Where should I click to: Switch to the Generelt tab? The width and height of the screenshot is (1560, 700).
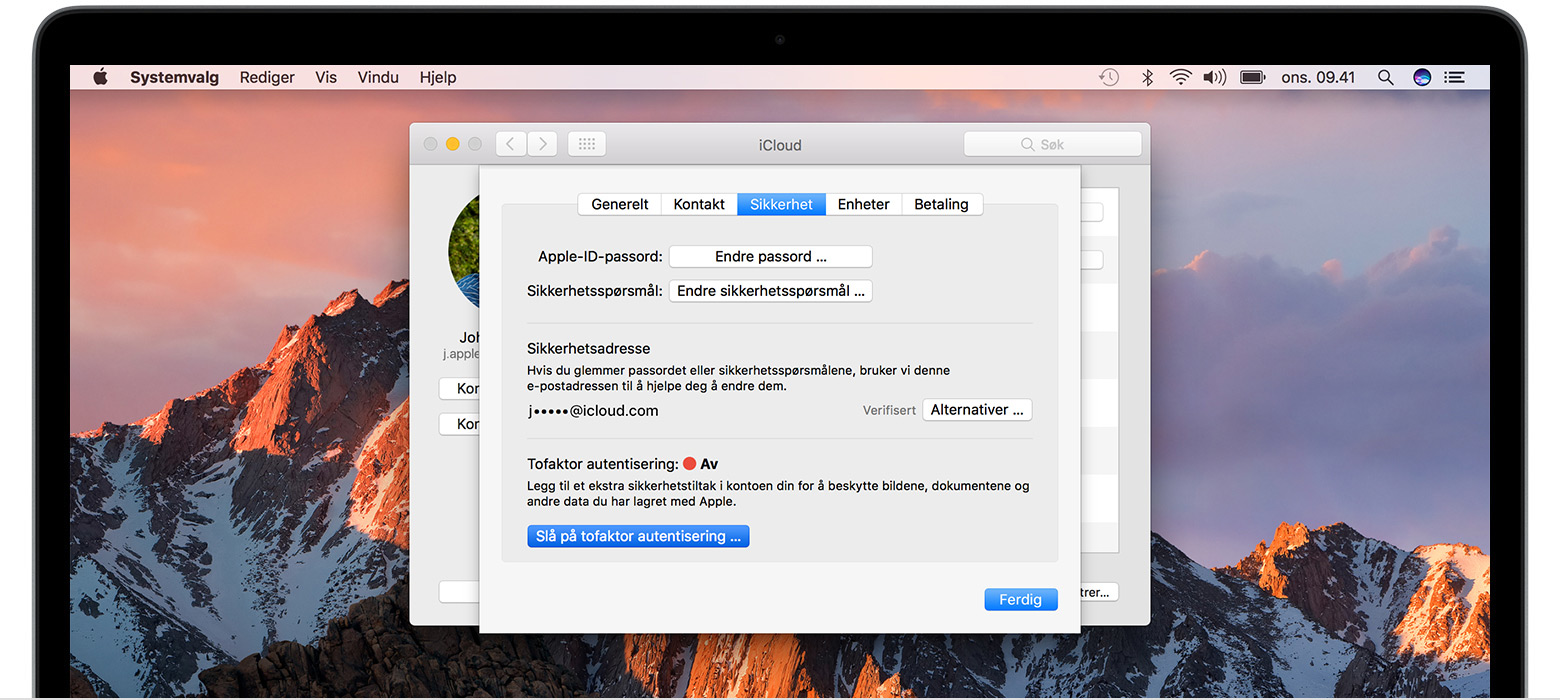click(620, 204)
